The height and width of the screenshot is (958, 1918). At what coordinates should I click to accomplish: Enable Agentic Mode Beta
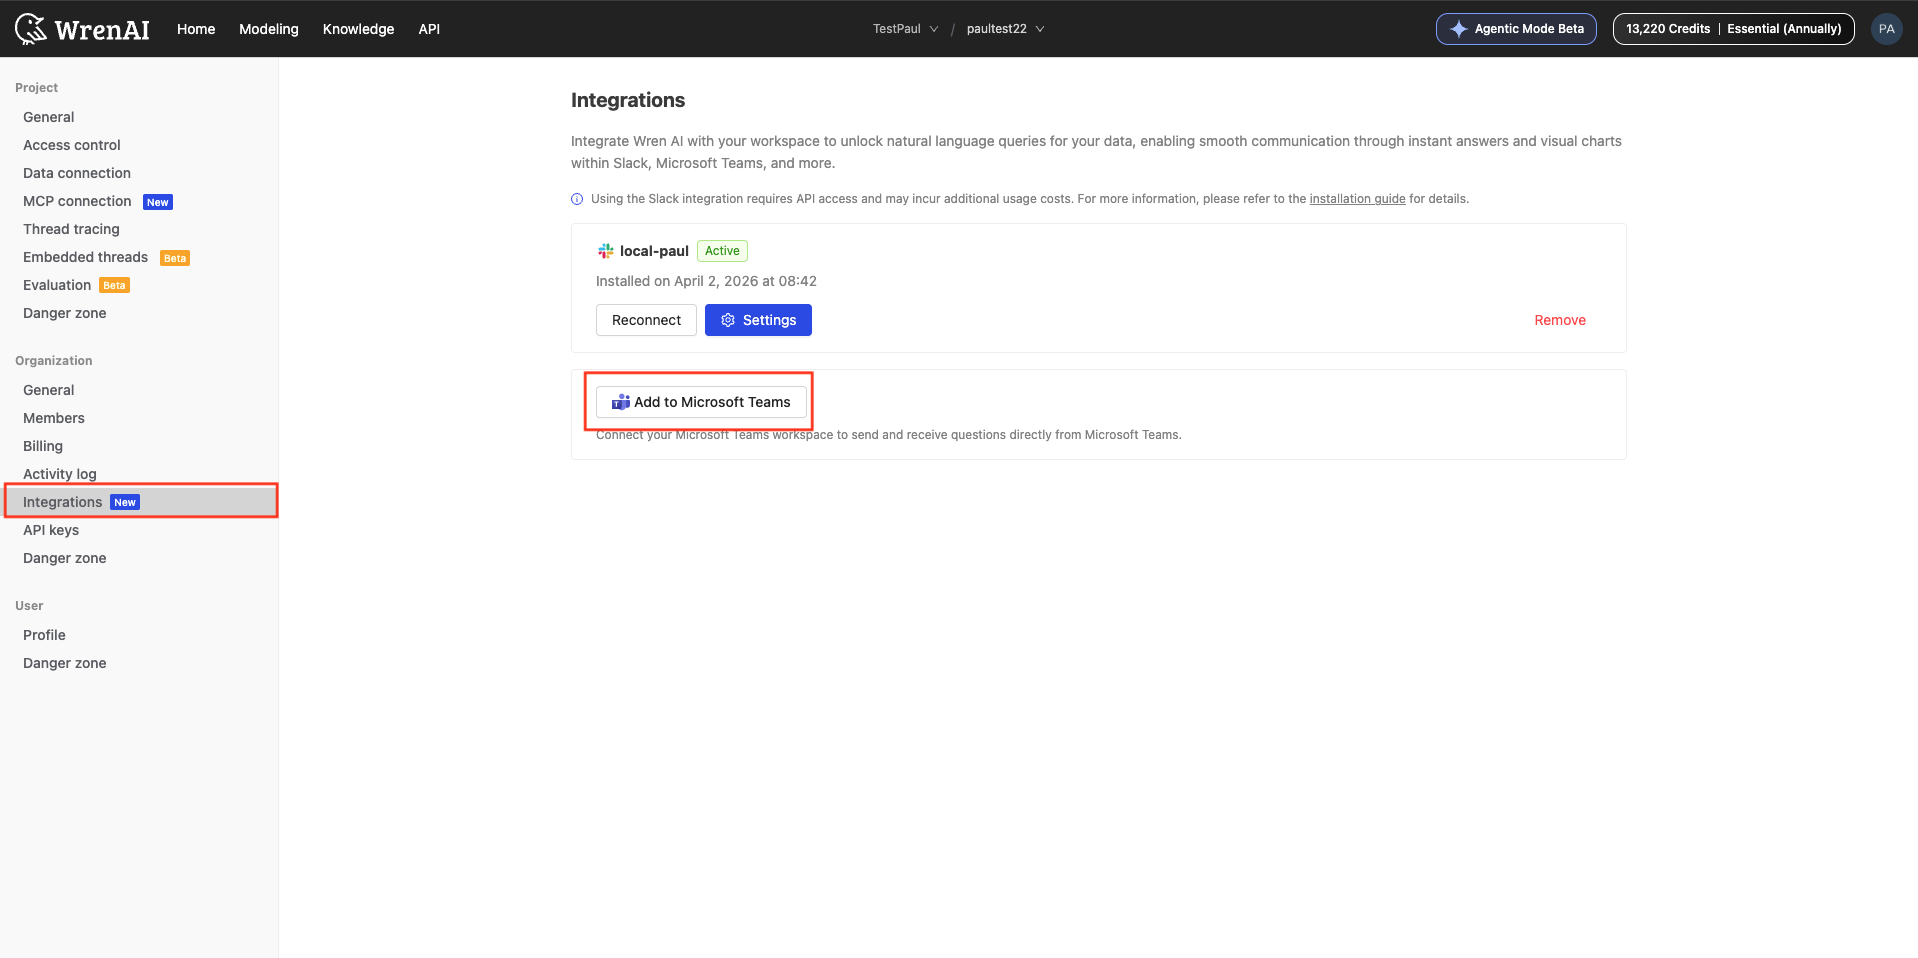click(1516, 29)
